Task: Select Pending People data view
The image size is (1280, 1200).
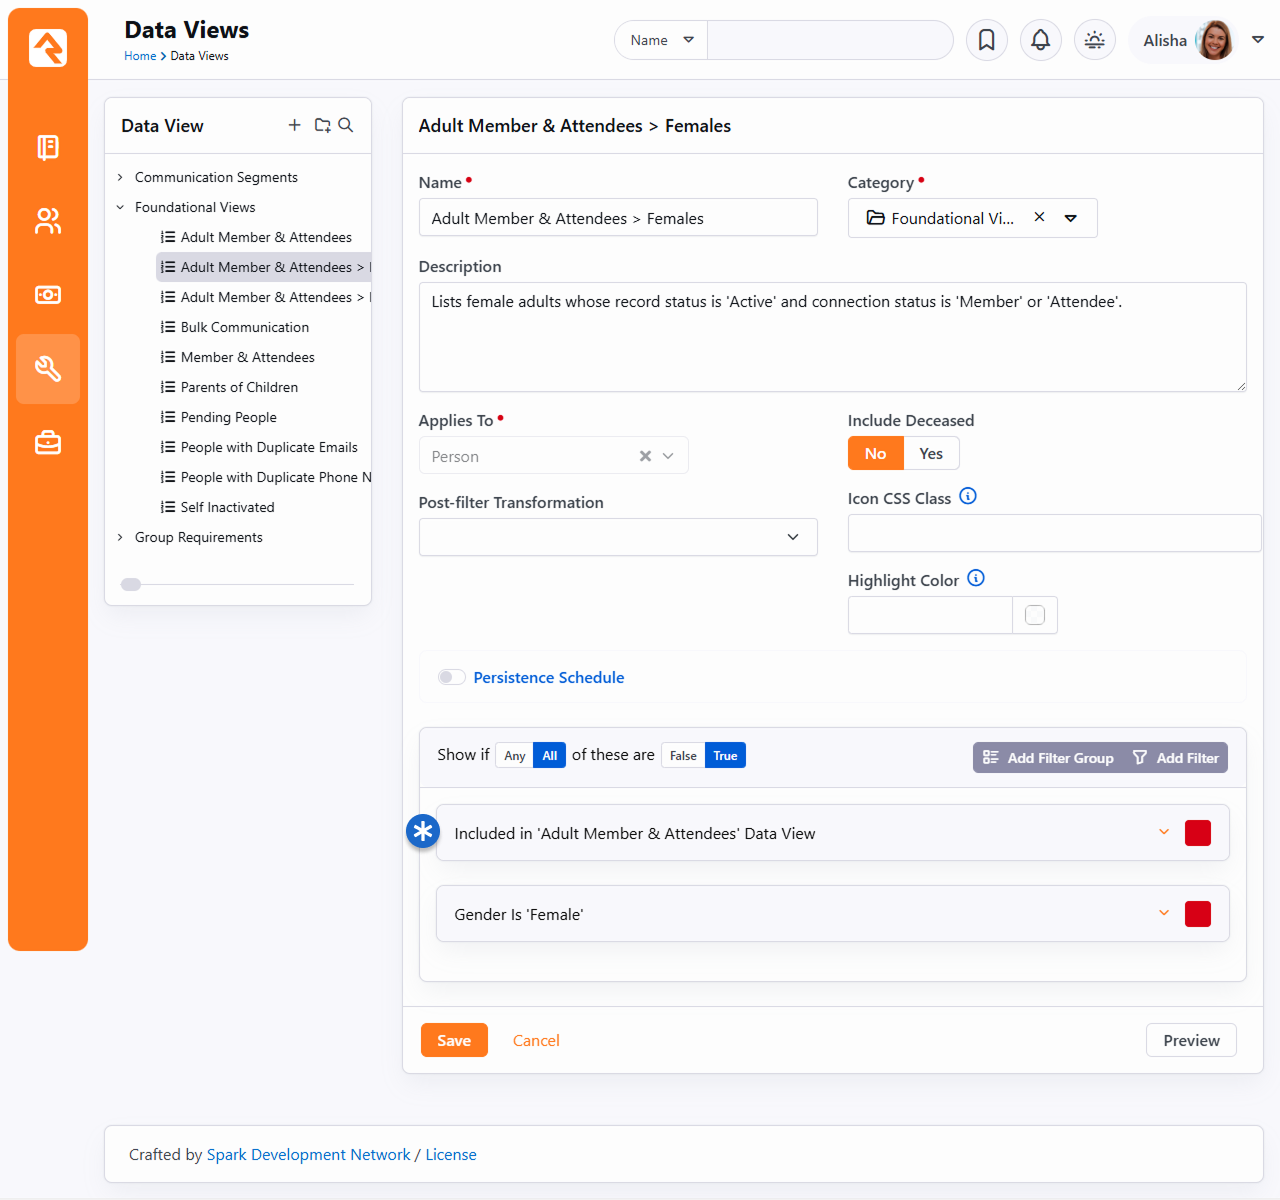Action: [228, 417]
